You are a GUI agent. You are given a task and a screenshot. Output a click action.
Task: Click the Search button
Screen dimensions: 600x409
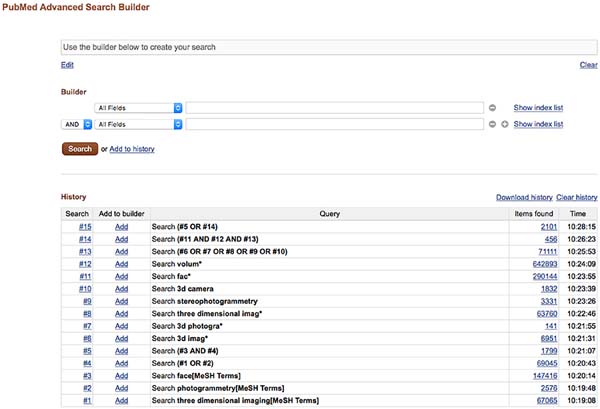[80, 149]
